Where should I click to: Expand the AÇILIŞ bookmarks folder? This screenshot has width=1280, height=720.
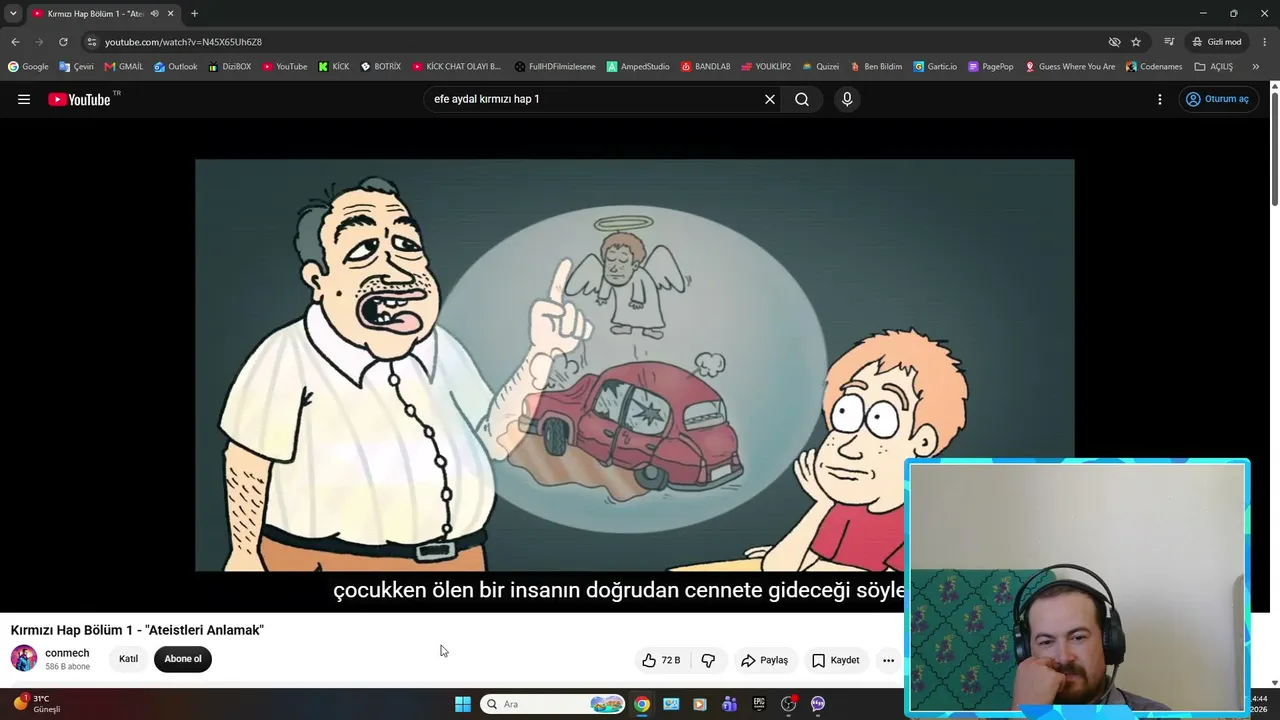1214,67
